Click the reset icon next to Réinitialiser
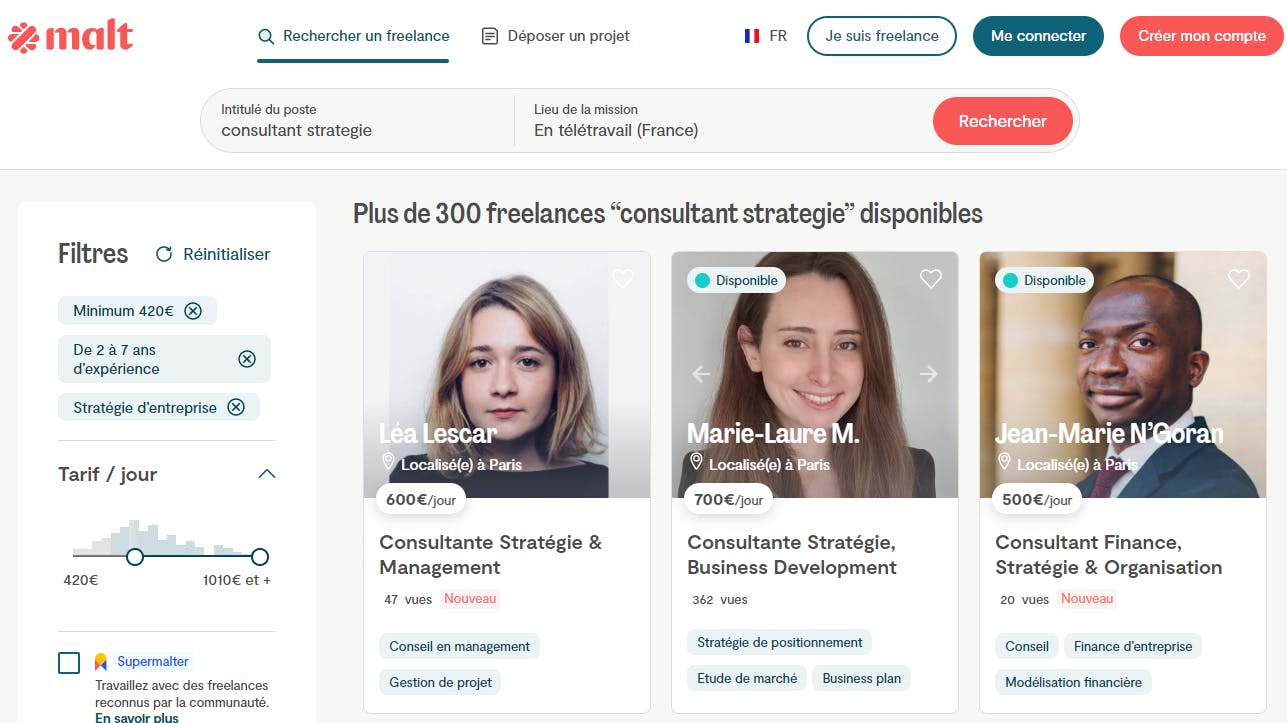 click(x=164, y=254)
